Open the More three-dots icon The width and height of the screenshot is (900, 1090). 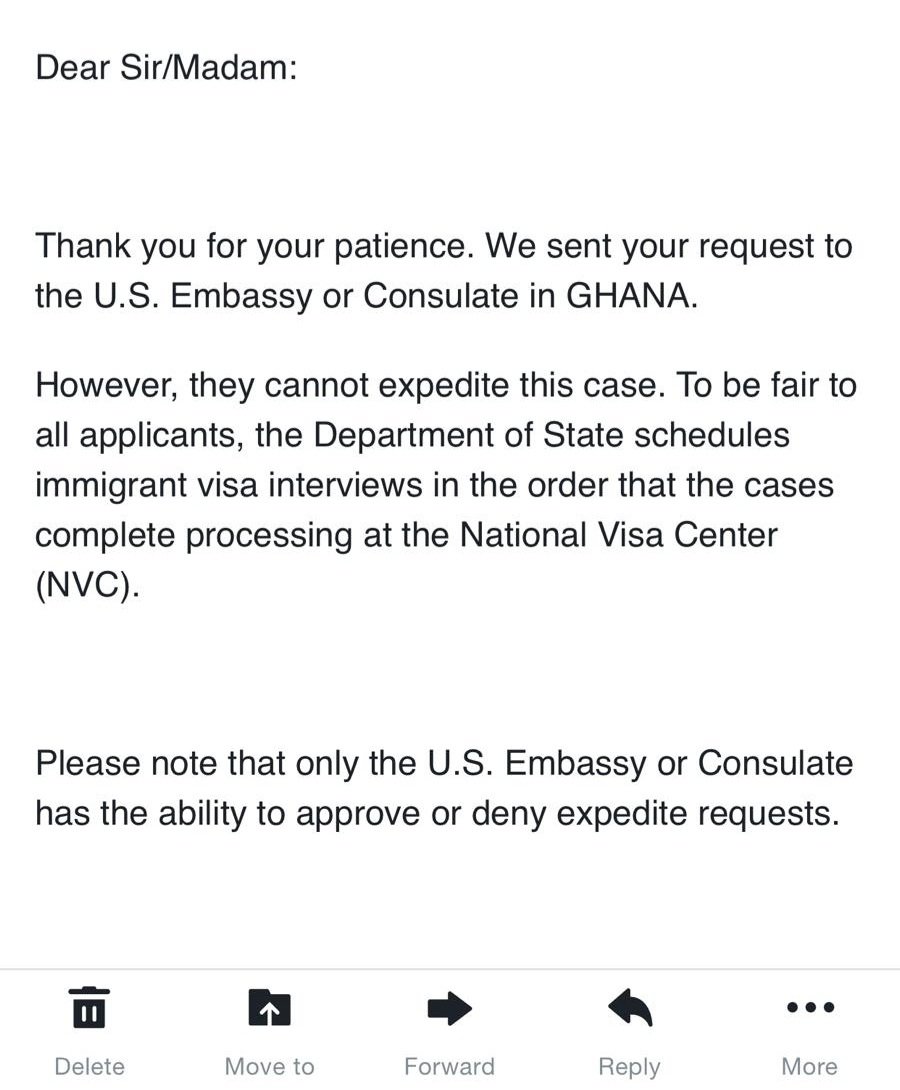click(810, 1007)
